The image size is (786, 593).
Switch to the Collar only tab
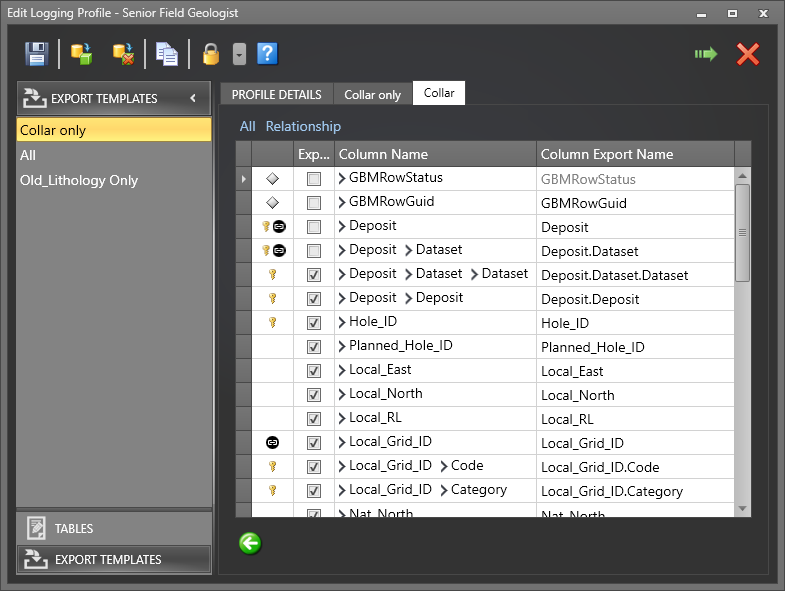[x=372, y=94]
